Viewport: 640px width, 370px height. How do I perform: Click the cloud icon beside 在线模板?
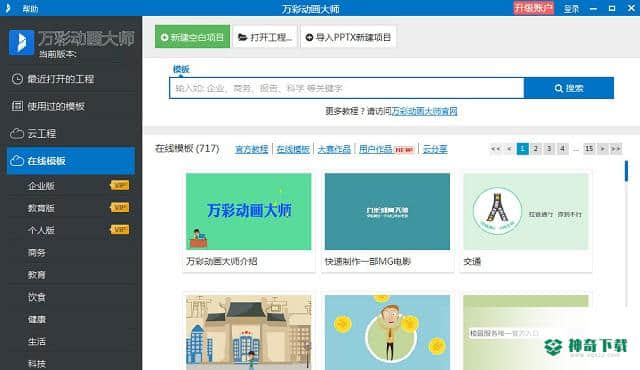(x=17, y=161)
